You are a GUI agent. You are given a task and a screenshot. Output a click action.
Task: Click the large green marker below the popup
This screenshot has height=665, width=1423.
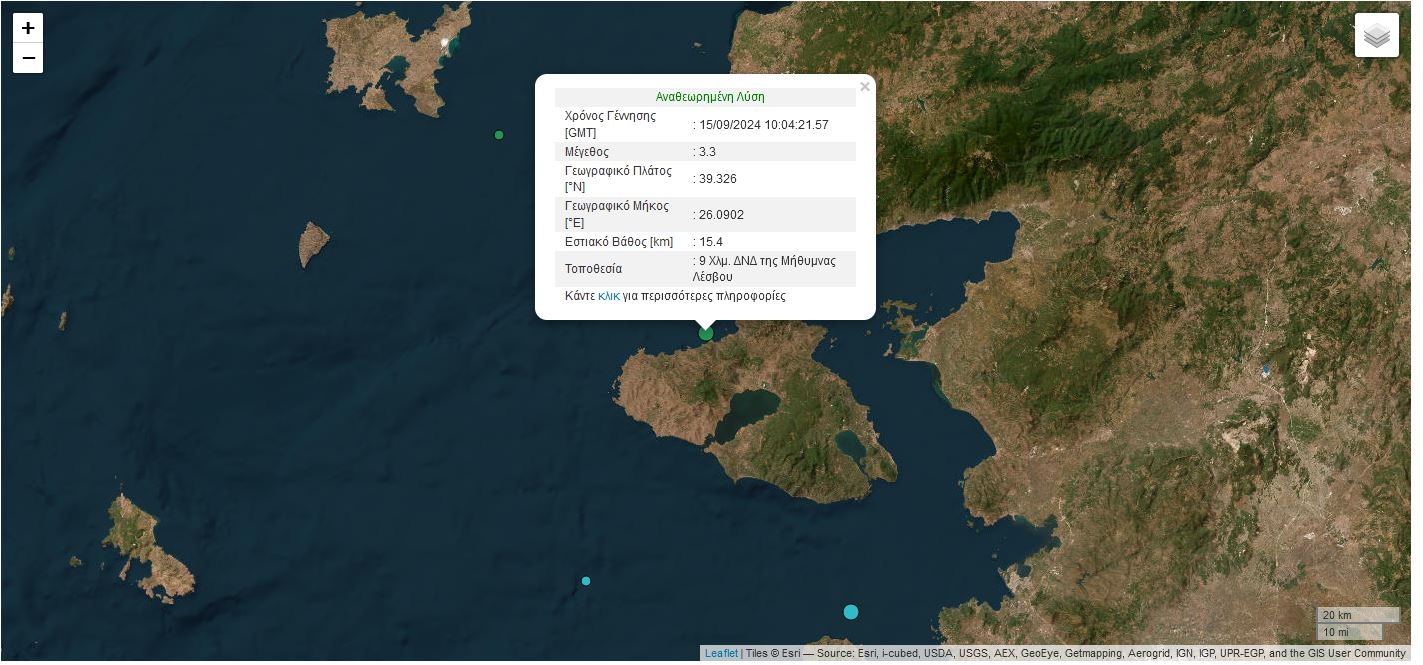click(x=706, y=333)
